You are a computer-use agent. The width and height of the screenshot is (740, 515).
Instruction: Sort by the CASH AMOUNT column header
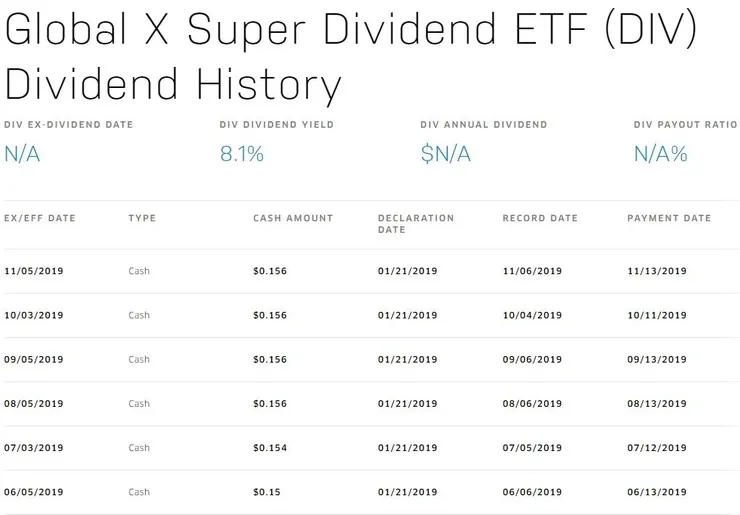pos(293,218)
